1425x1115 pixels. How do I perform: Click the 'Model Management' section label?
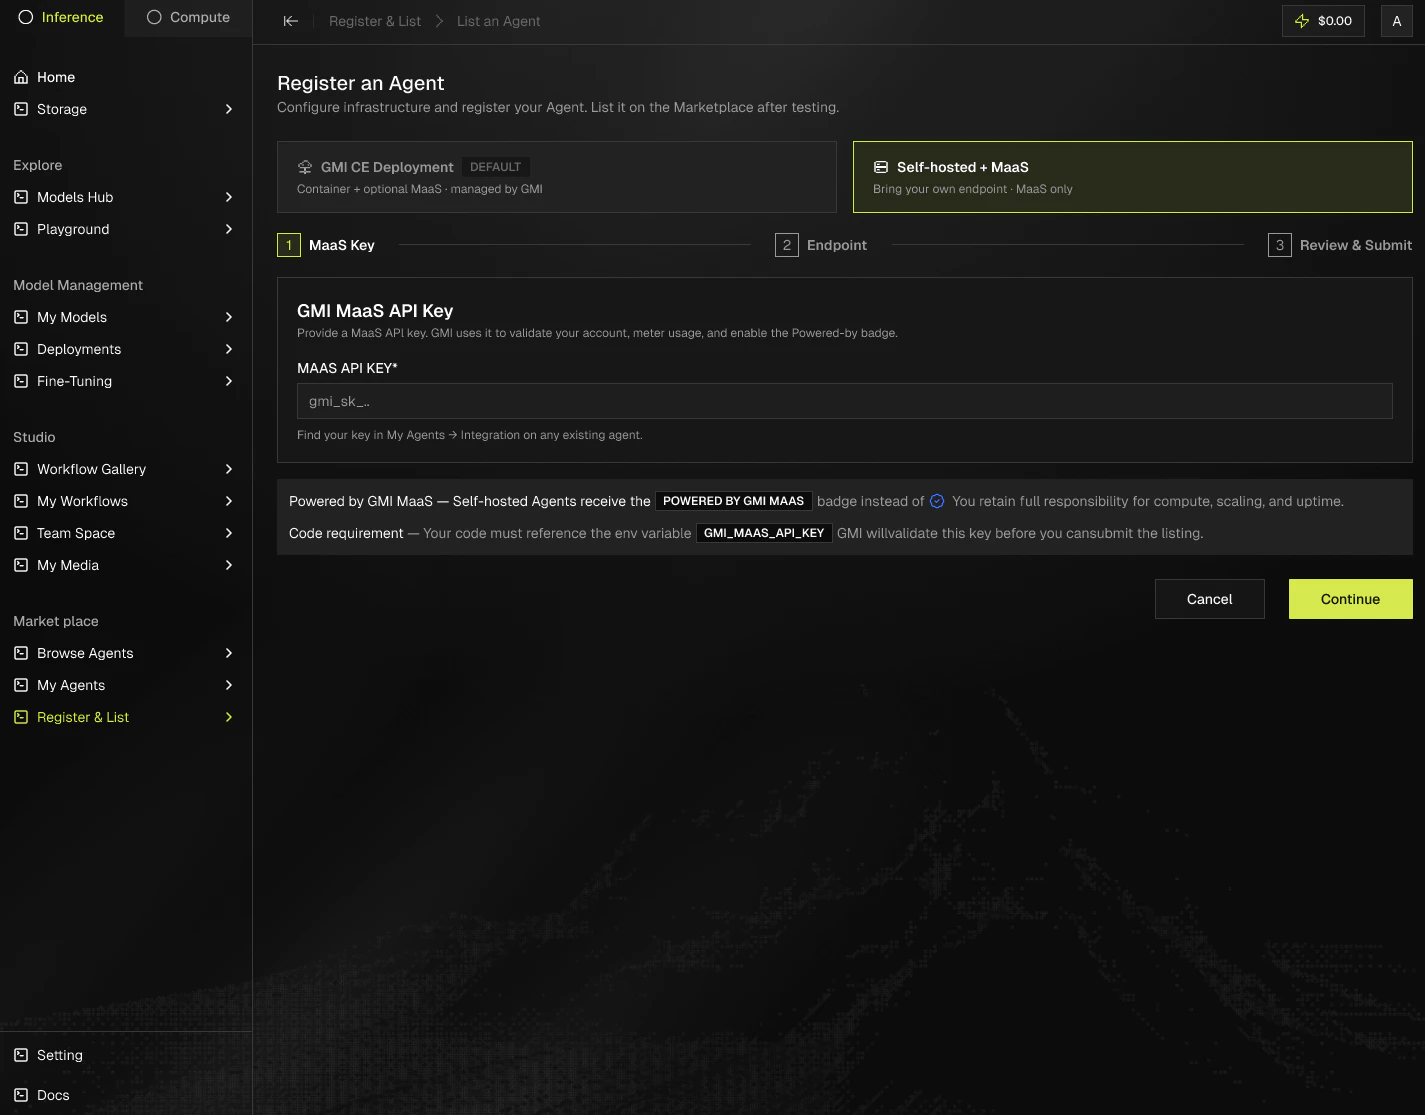pos(78,285)
